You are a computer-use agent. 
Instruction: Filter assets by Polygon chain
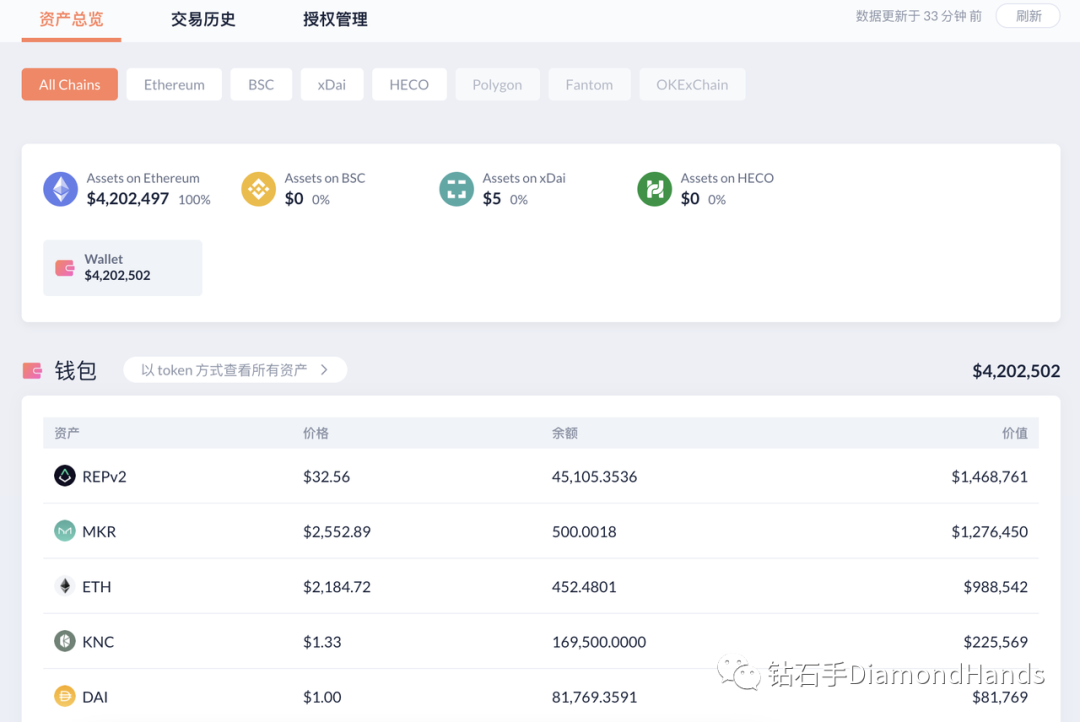coord(497,85)
